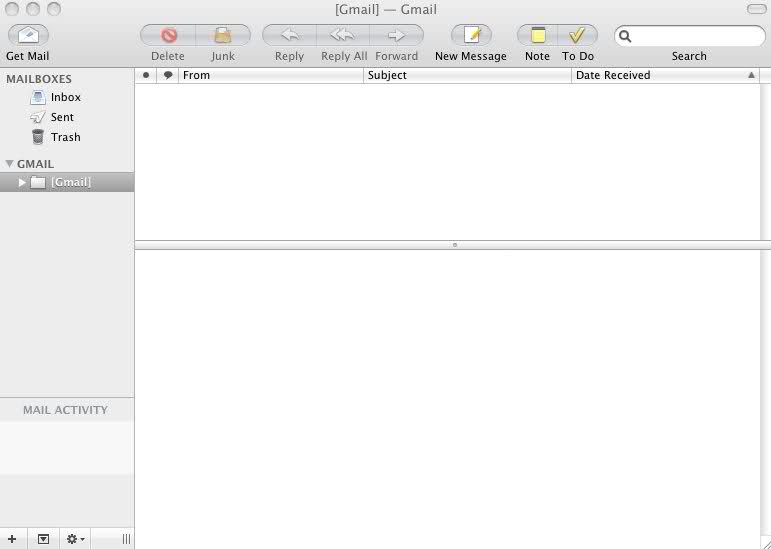The image size is (771, 549).
Task: Click the Reply arrow icon
Action: 290,35
